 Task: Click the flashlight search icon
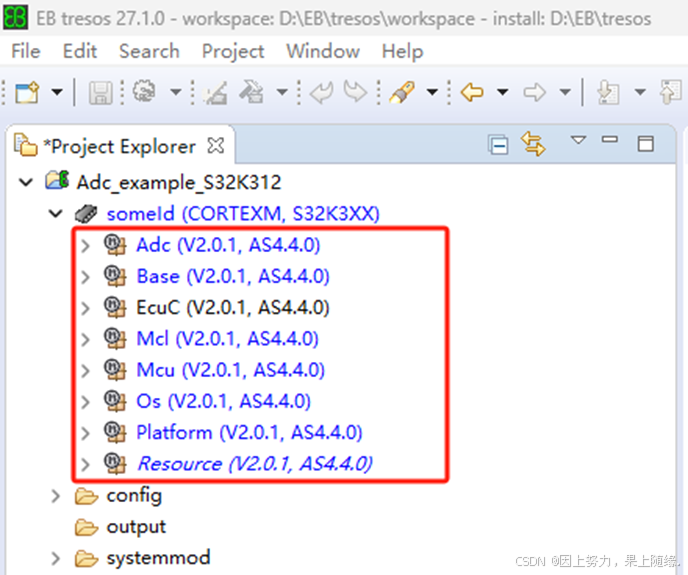(402, 93)
